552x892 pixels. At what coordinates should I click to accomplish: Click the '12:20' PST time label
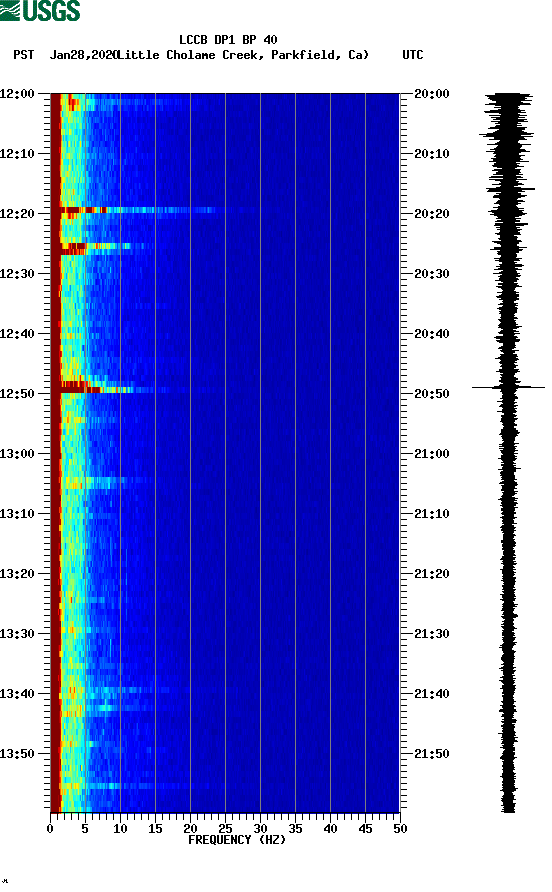pos(18,214)
